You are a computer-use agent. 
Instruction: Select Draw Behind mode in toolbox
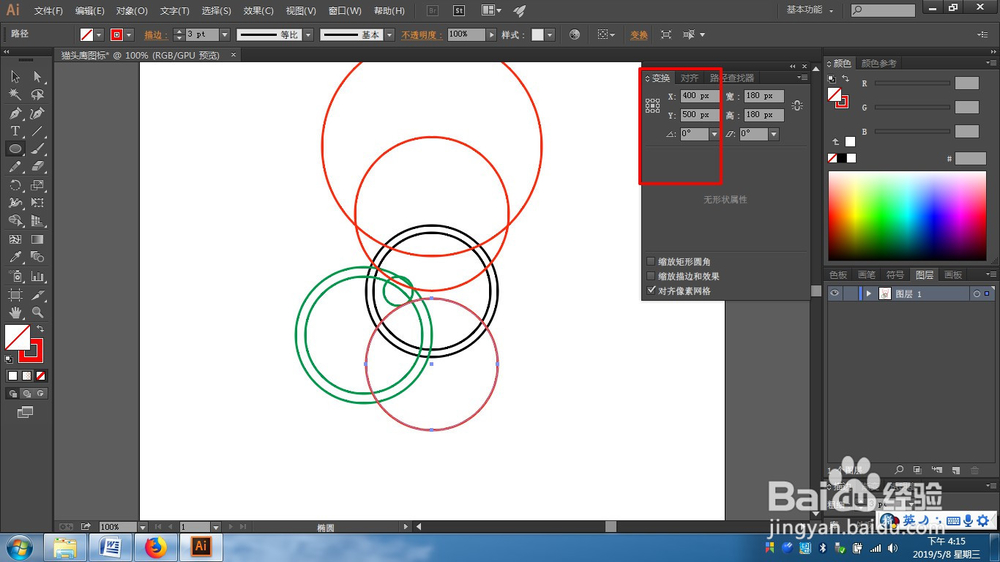point(27,394)
